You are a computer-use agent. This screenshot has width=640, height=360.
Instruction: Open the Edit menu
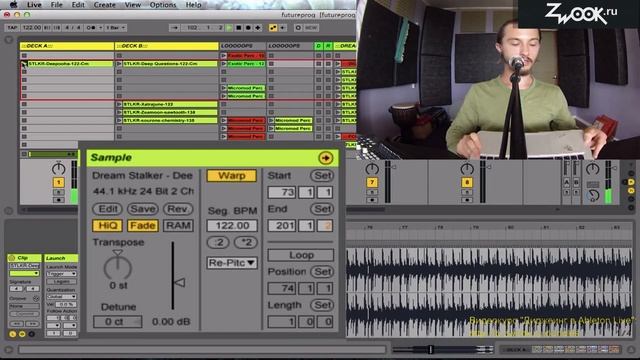[x=78, y=5]
